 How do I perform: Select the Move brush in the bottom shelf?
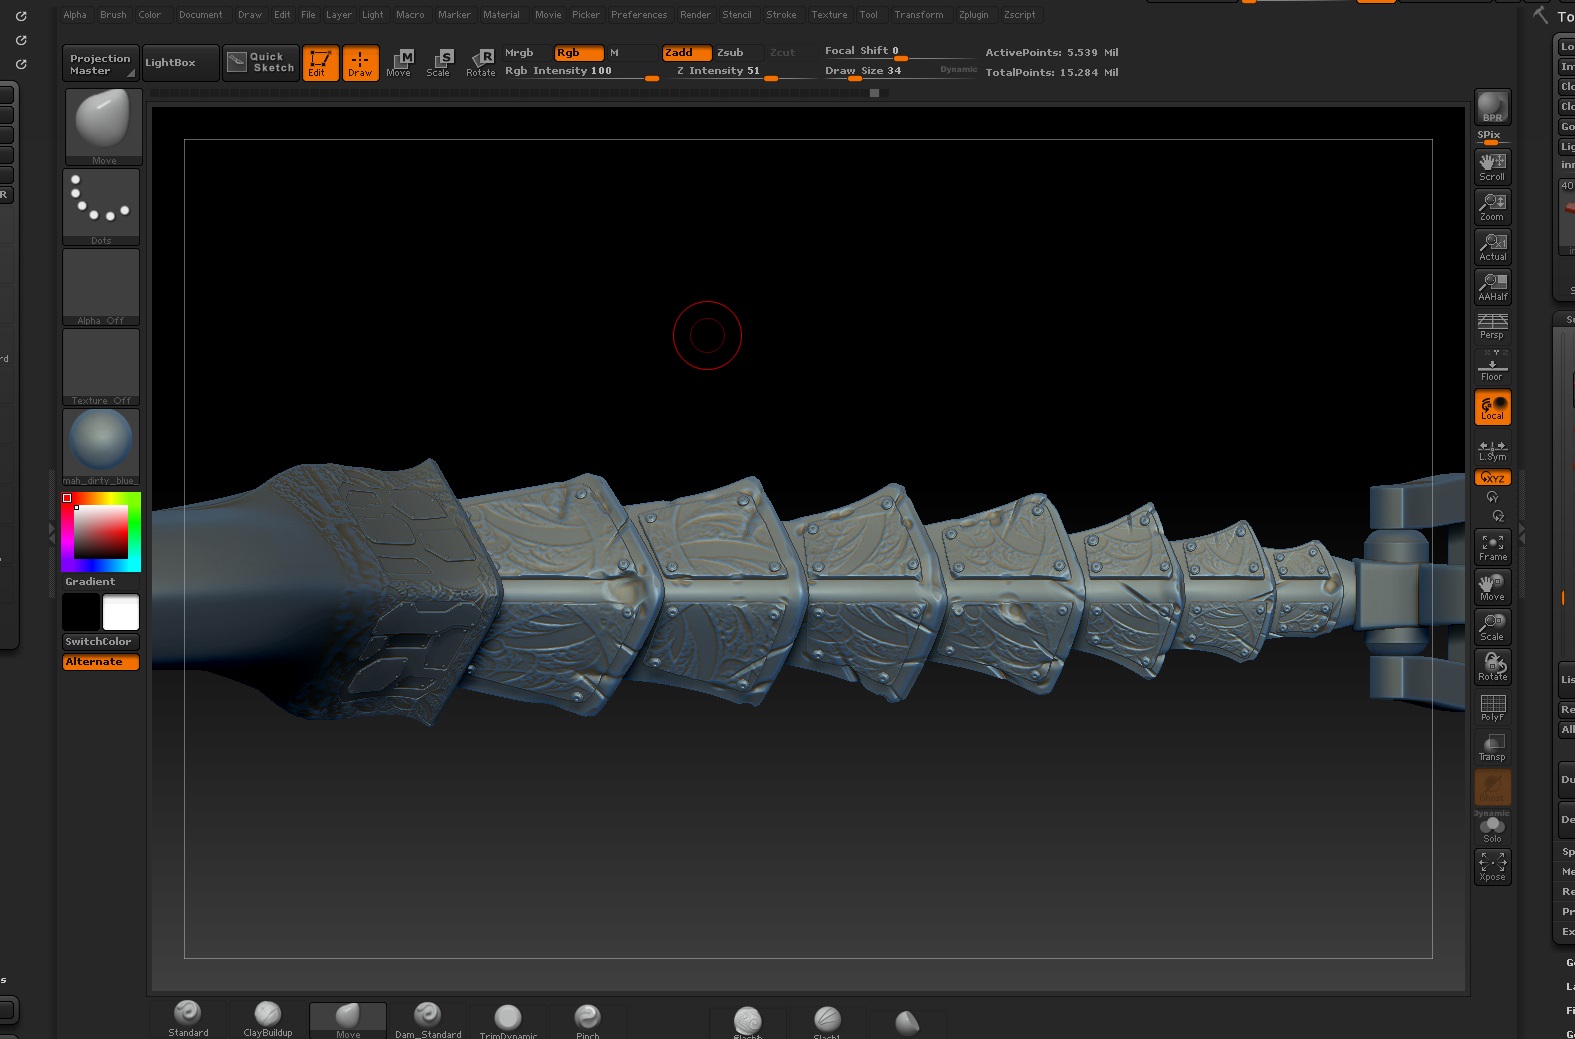coord(348,1020)
